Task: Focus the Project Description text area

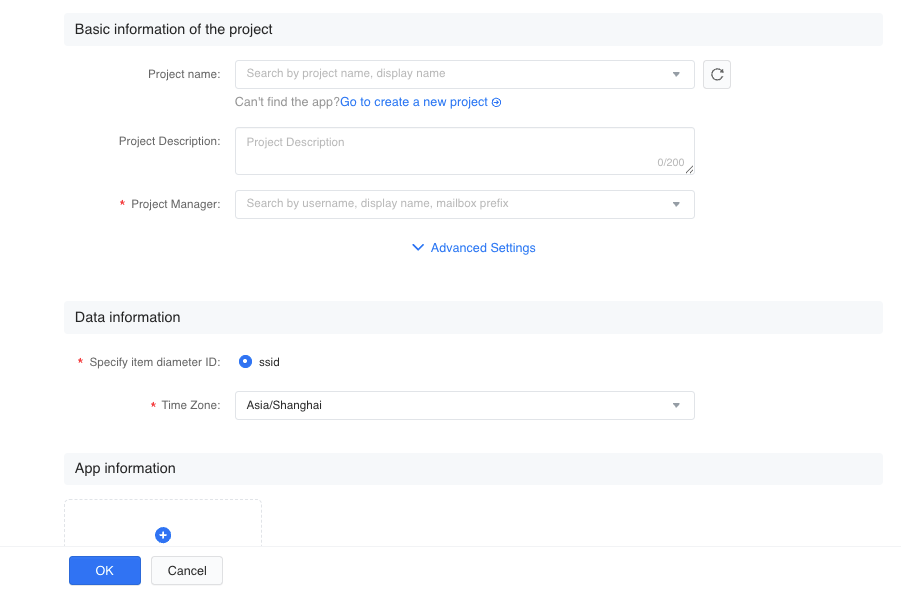Action: pos(465,151)
